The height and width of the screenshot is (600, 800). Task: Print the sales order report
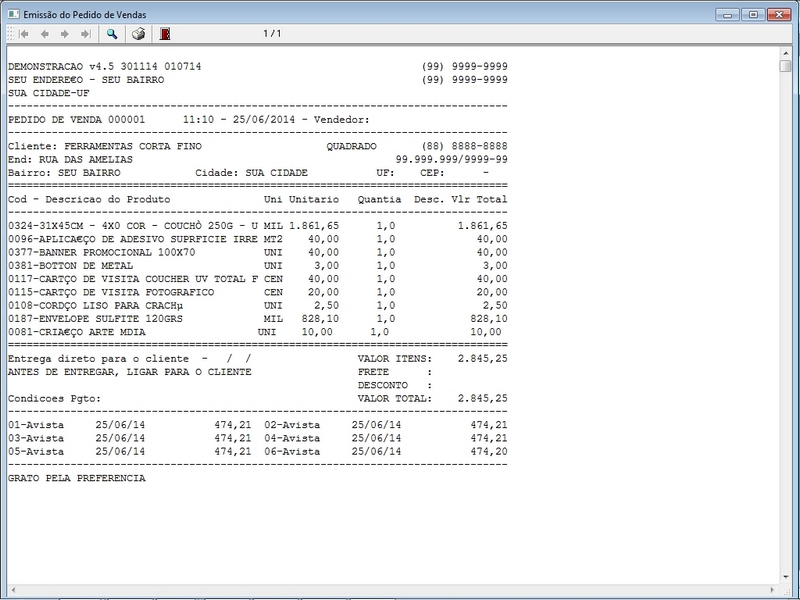(x=138, y=34)
